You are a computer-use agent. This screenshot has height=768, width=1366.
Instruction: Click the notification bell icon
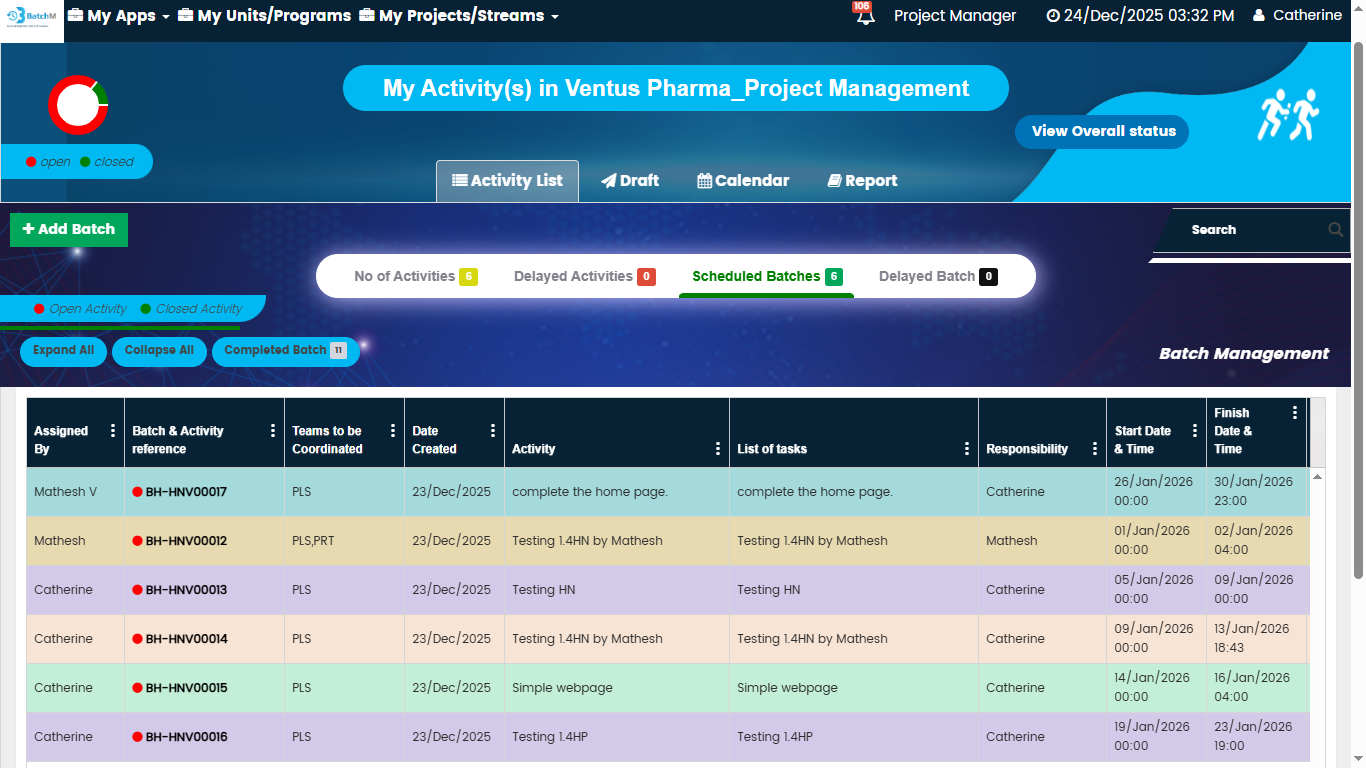tap(864, 17)
